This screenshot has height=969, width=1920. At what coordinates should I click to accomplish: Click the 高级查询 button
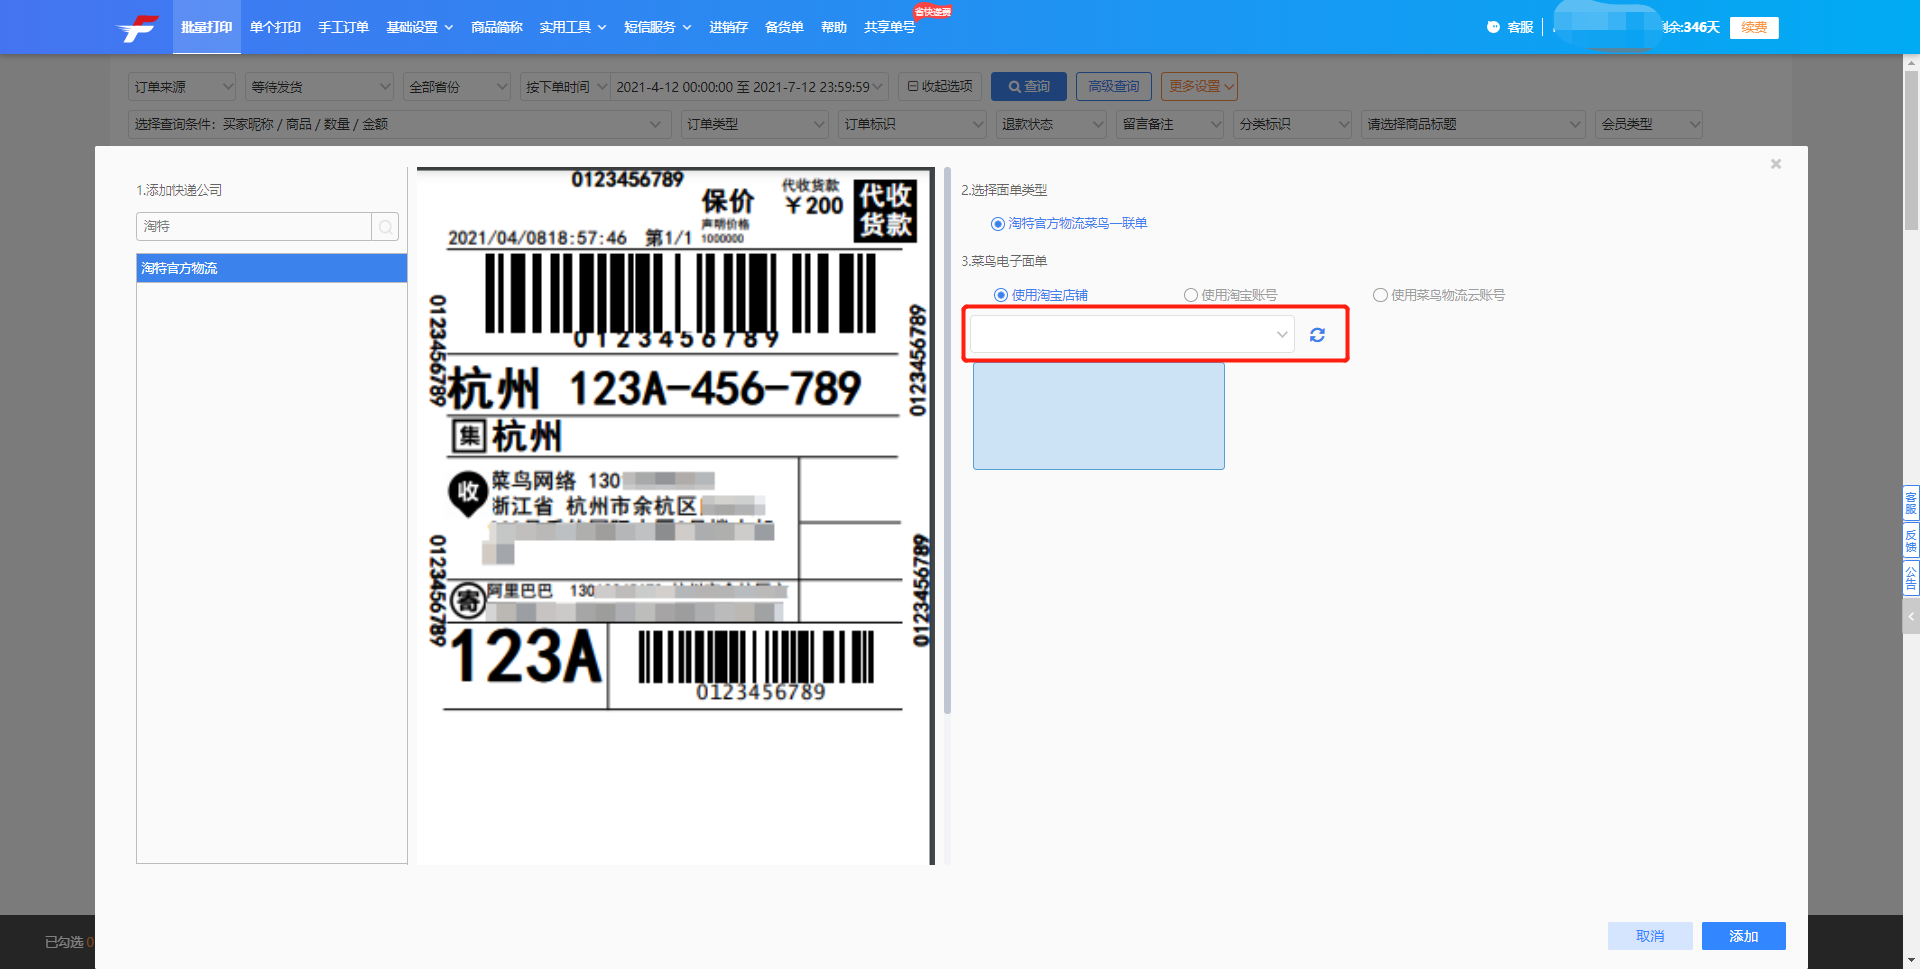[1114, 86]
